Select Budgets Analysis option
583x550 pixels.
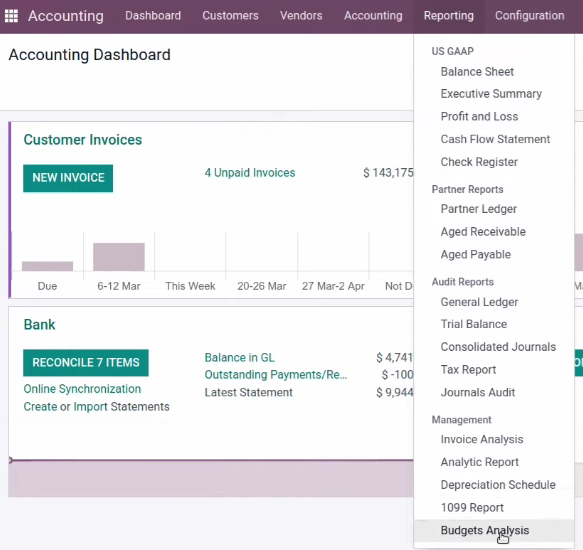click(484, 530)
